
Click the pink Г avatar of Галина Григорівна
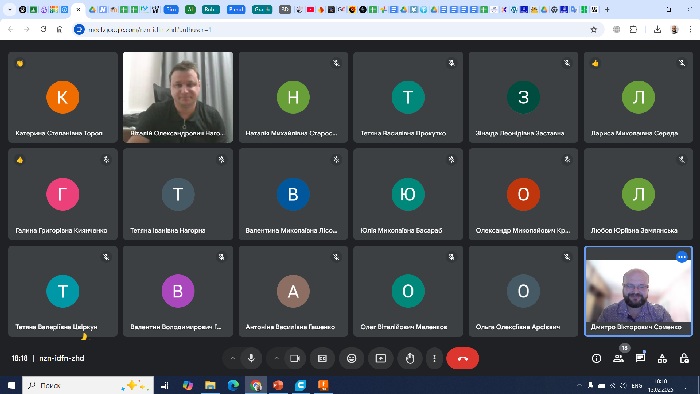pos(62,194)
